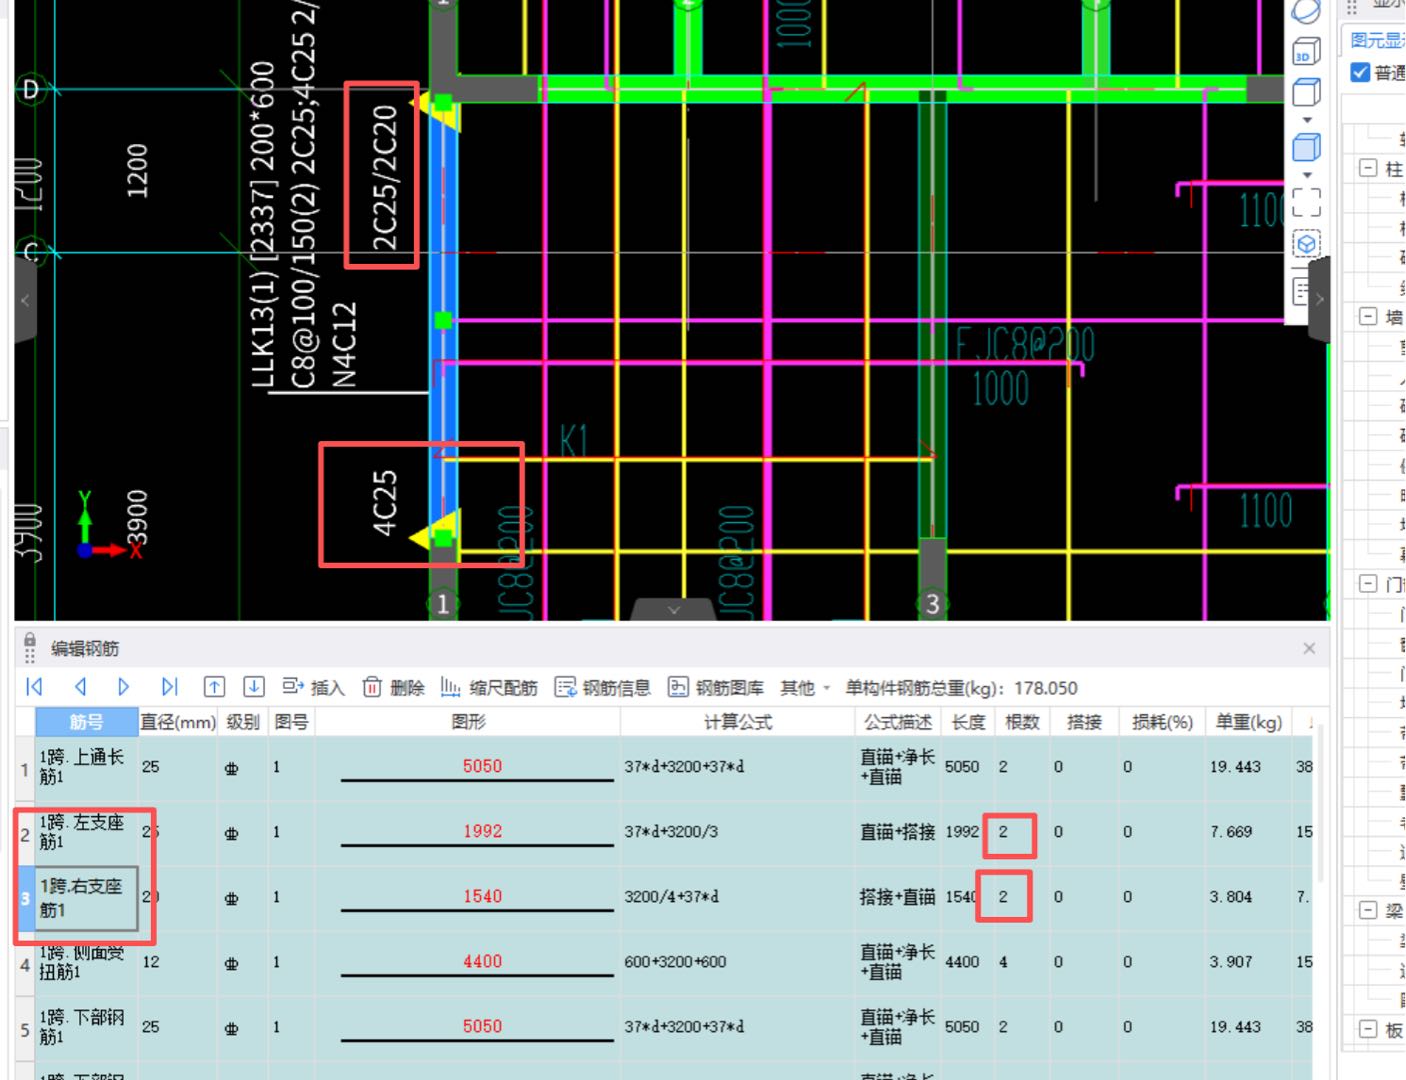Collapse the 门 tree node
Screen dimensions: 1406x1080
tap(1368, 583)
